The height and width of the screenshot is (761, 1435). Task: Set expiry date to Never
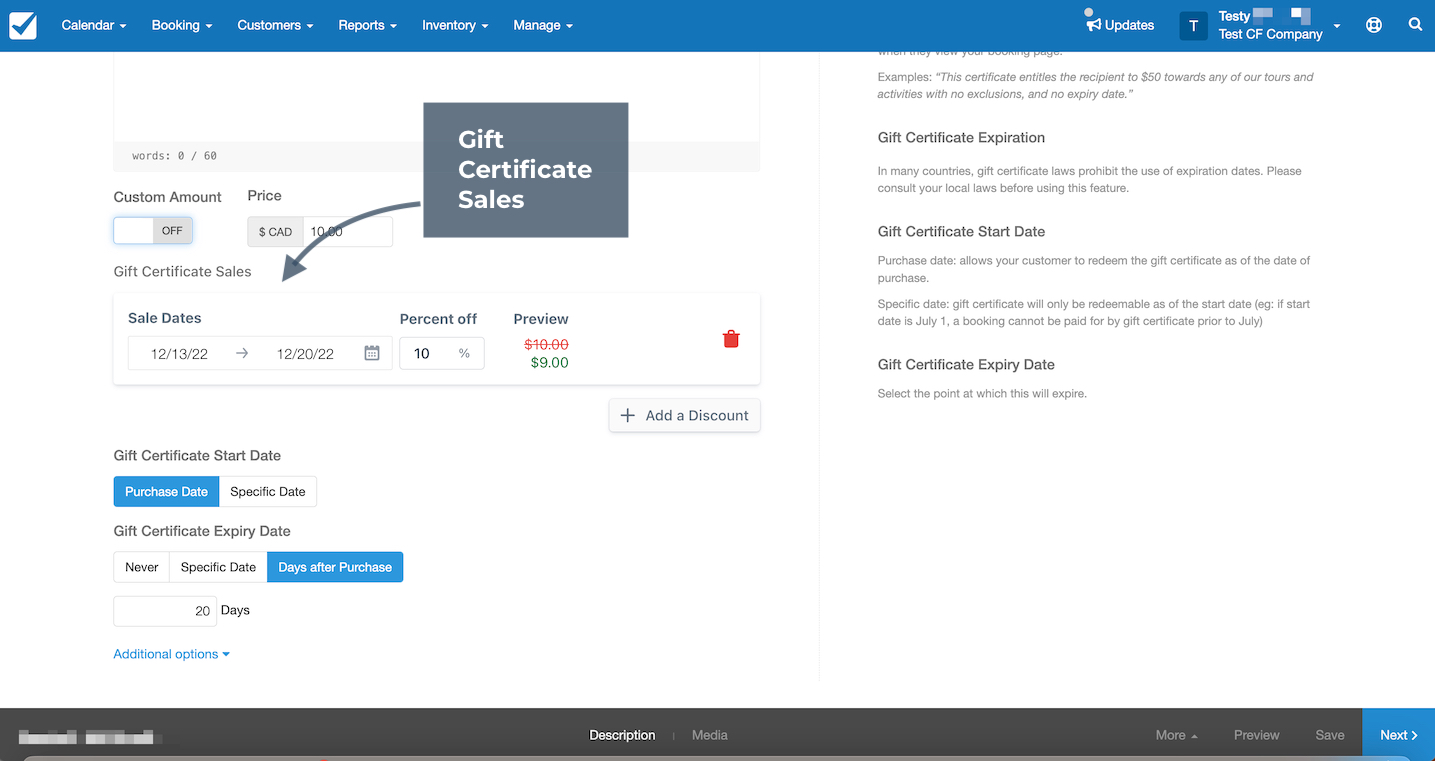(x=142, y=567)
